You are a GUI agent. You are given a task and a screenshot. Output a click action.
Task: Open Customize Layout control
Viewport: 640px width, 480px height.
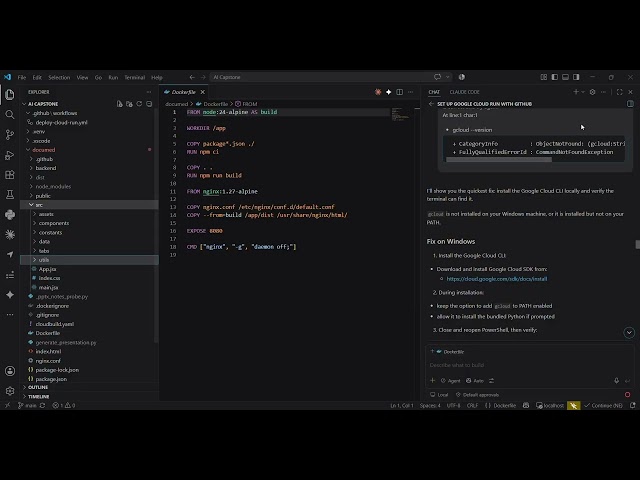click(x=544, y=77)
